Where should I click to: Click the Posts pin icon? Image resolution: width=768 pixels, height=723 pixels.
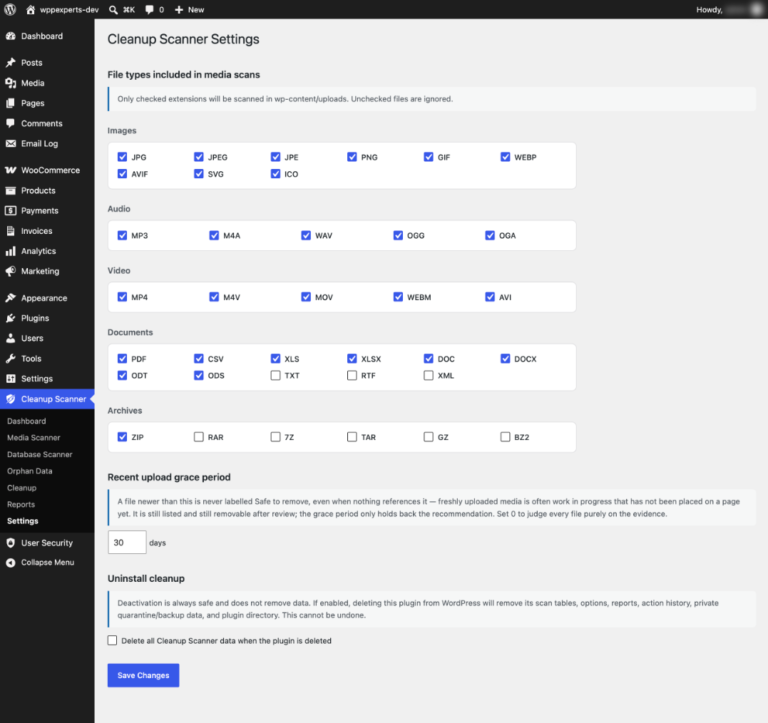point(10,63)
